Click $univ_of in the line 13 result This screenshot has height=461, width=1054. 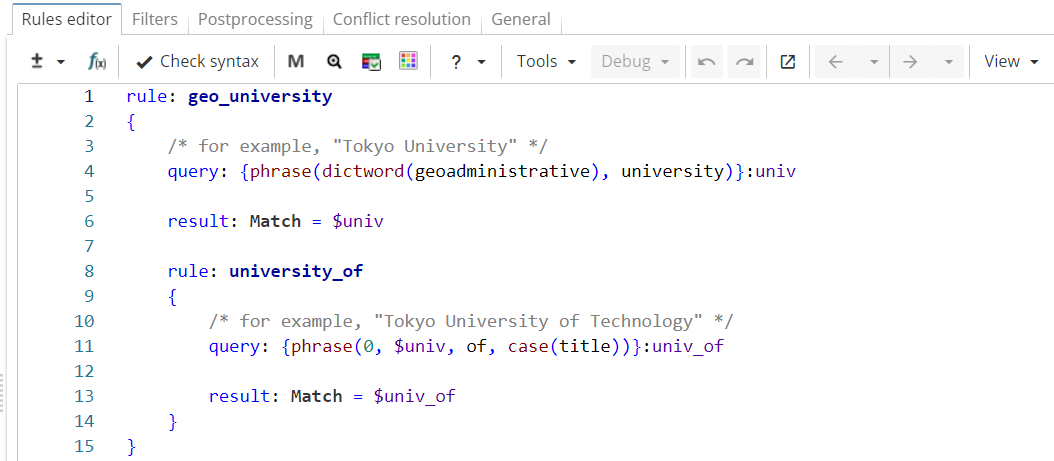(x=414, y=396)
